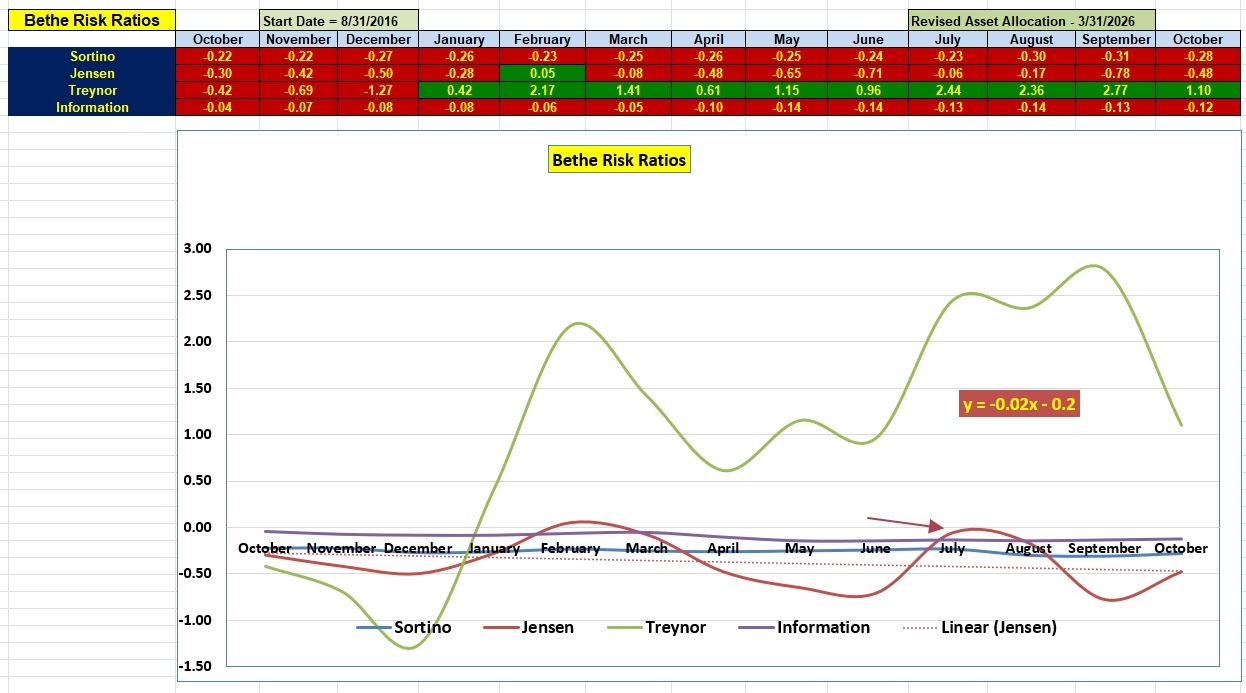
Task: Click Jensen's June value -0.71
Action: 868,73
